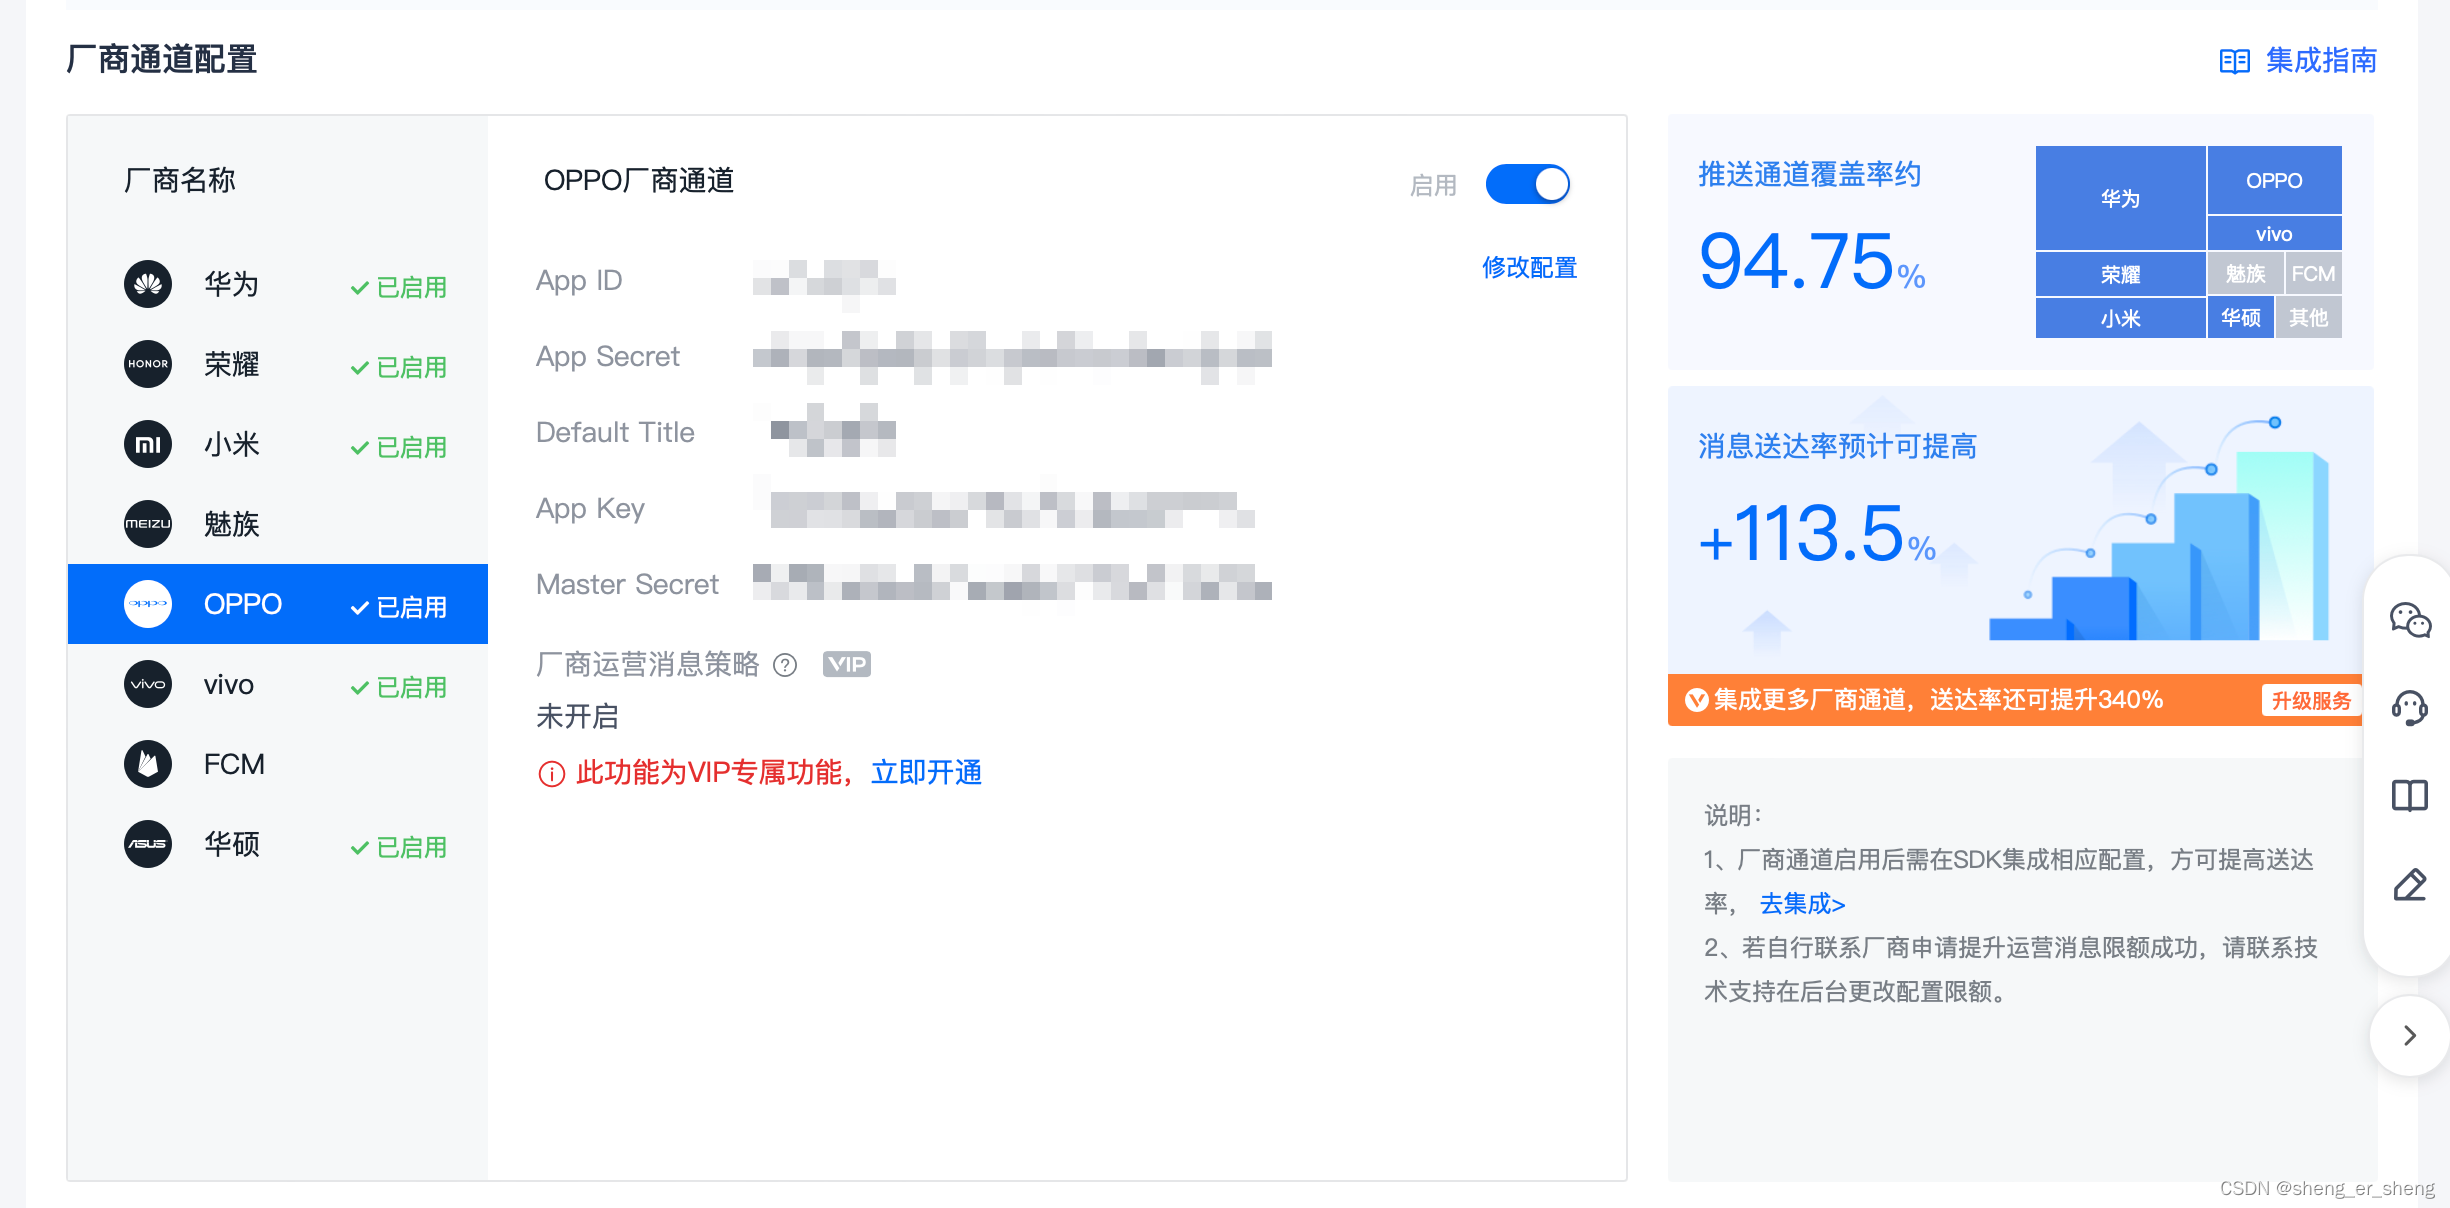Toggle the OPPO channel 启用 switch
This screenshot has width=2450, height=1208.
1527,184
